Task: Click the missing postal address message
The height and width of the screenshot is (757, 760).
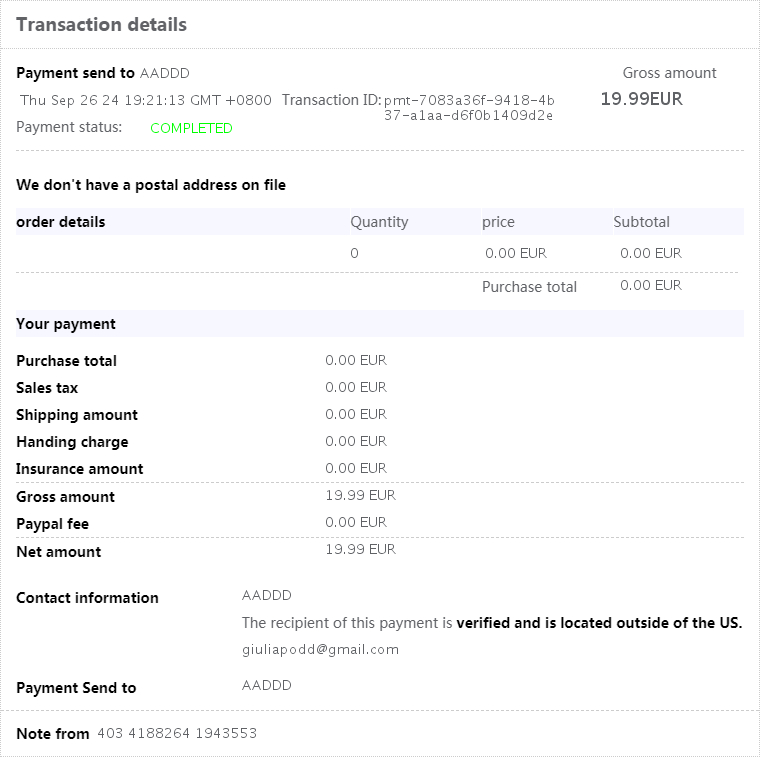Action: tap(151, 185)
